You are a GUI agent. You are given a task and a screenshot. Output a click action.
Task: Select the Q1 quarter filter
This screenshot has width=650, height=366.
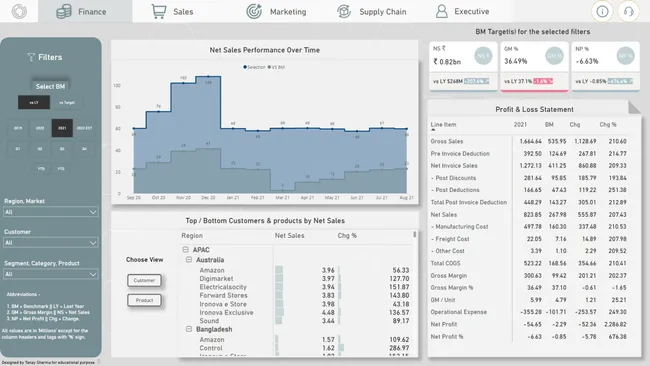pos(18,148)
